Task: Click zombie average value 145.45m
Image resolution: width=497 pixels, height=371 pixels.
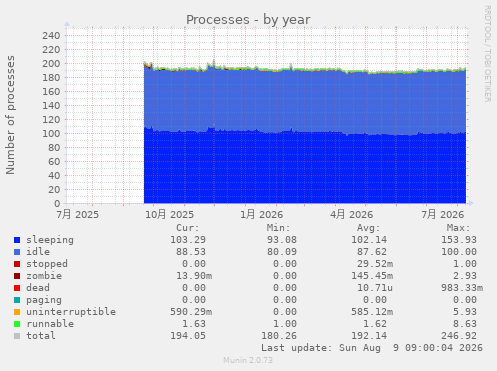Action: [372, 276]
